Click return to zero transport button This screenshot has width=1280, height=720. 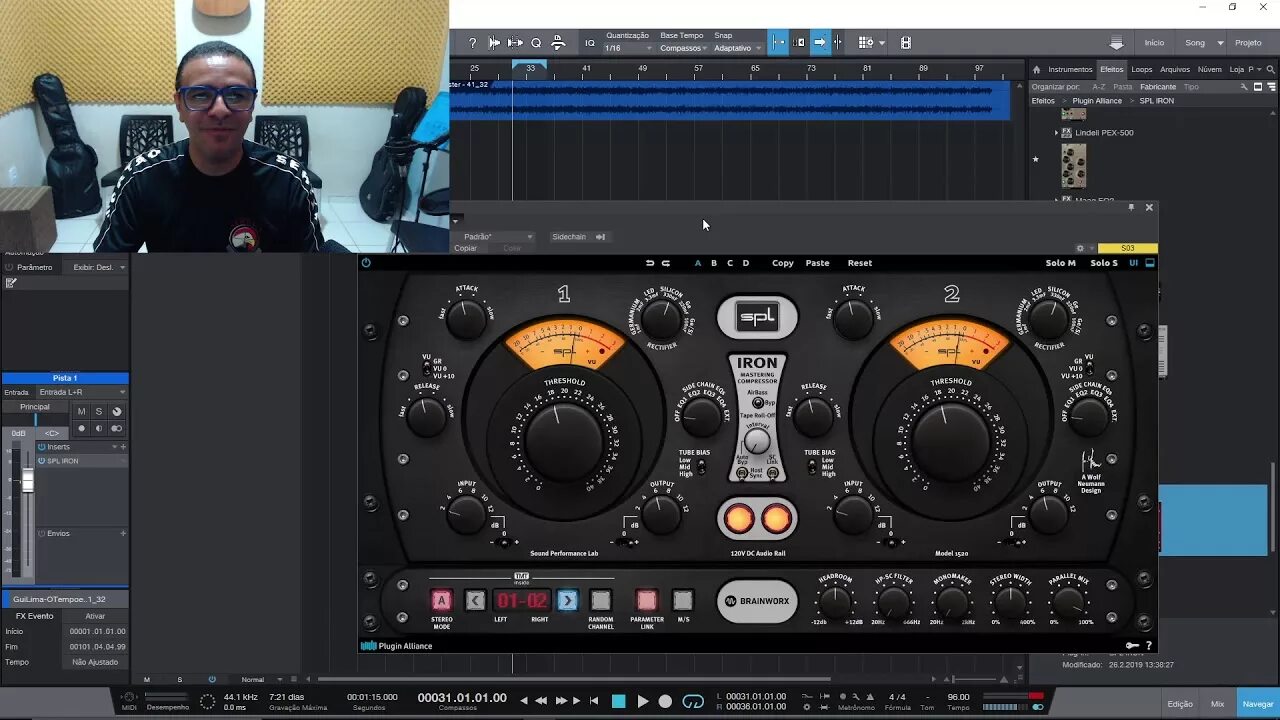pyautogui.click(x=594, y=702)
